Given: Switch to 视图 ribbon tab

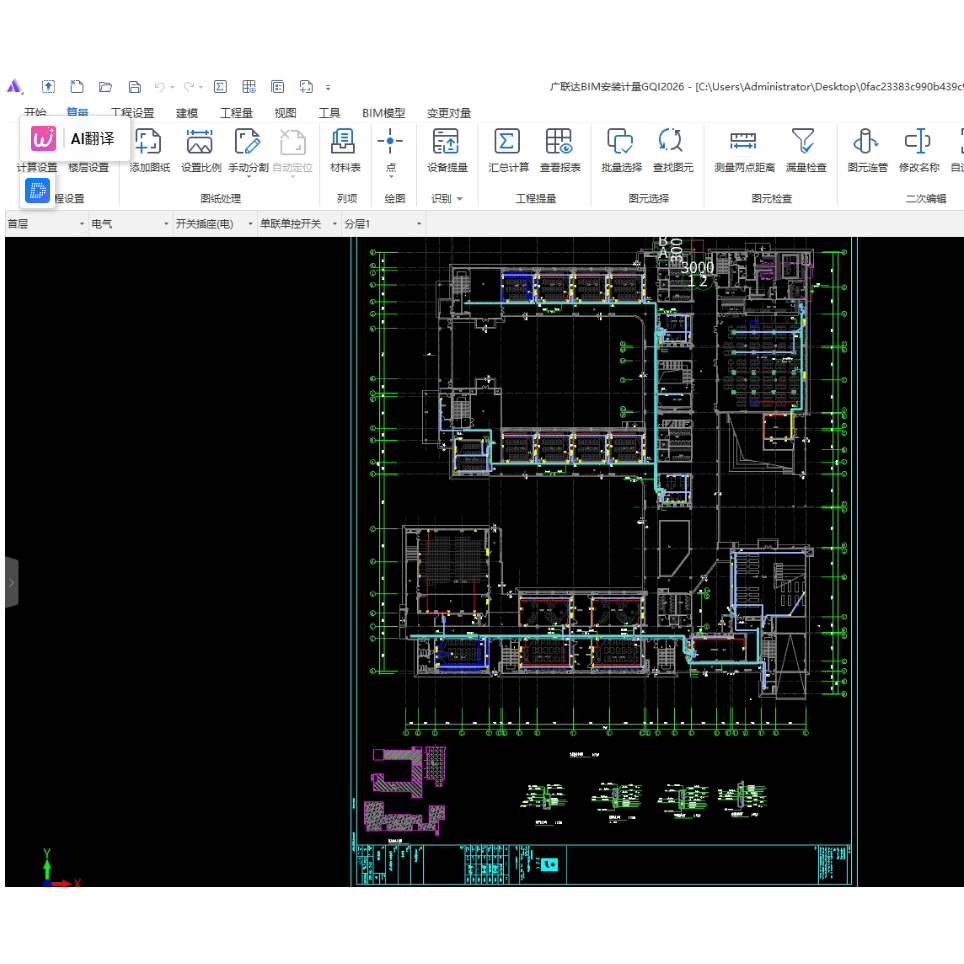Looking at the screenshot, I should (285, 113).
